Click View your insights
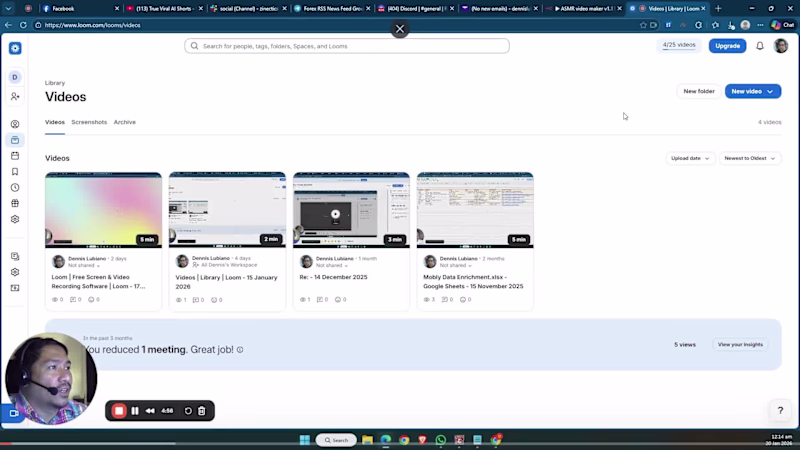Screen dimensions: 800x450 click(740, 344)
